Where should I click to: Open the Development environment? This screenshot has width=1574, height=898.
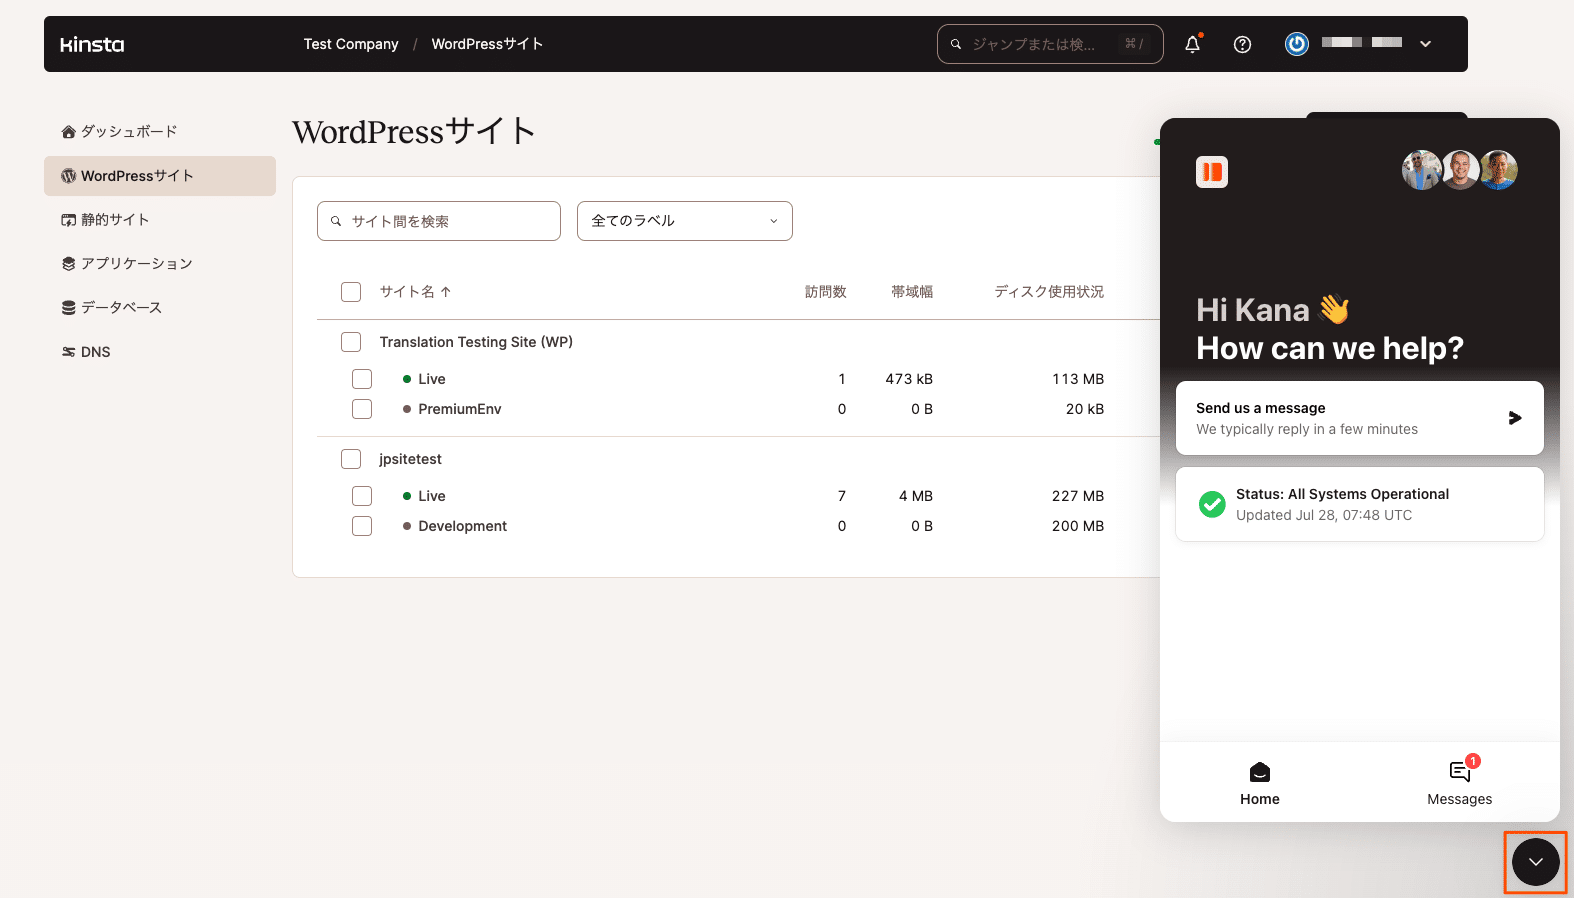coord(463,526)
